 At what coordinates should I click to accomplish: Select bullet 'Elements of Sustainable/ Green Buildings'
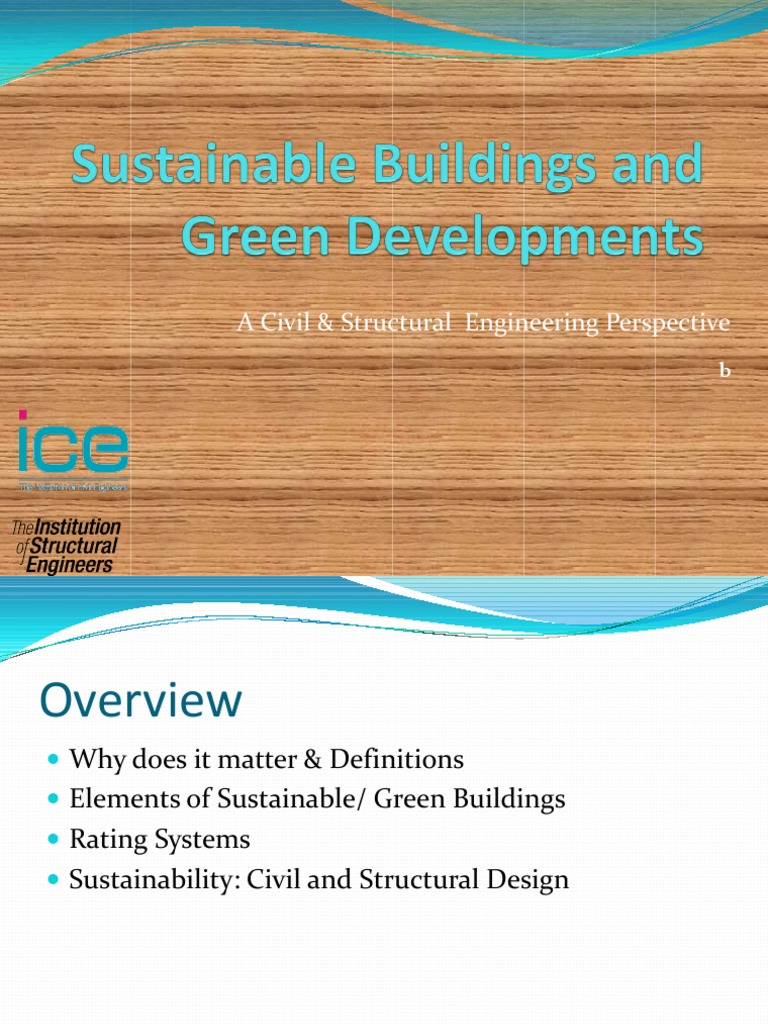(317, 799)
